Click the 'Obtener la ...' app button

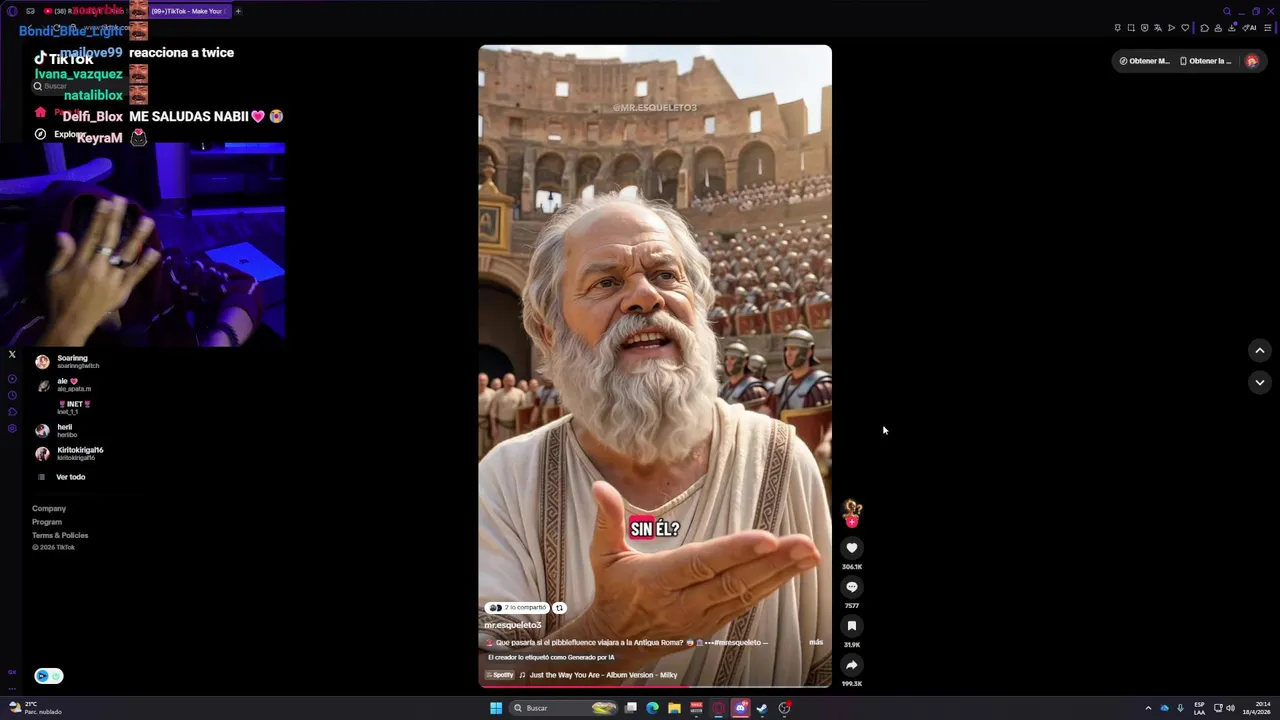coord(1206,61)
